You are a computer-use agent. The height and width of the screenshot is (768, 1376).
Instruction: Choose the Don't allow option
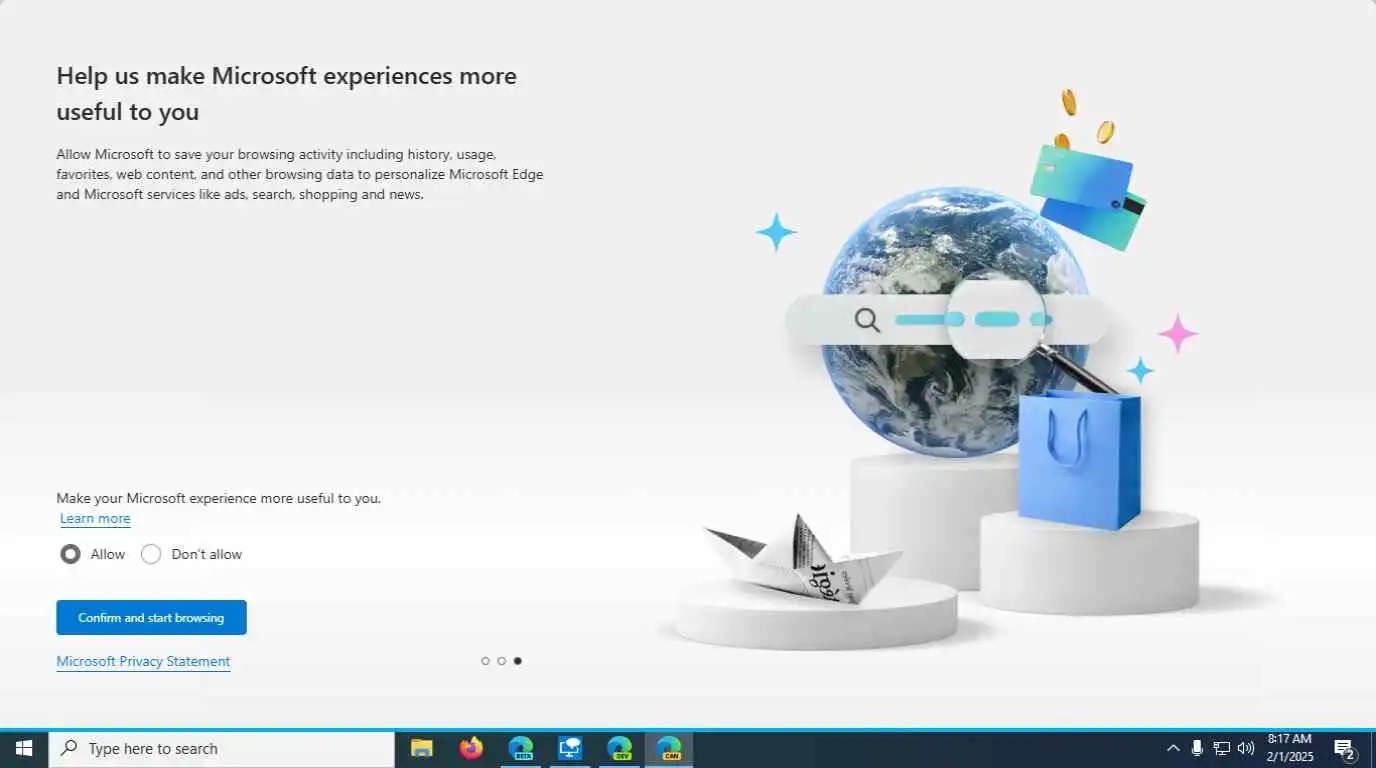(x=151, y=554)
